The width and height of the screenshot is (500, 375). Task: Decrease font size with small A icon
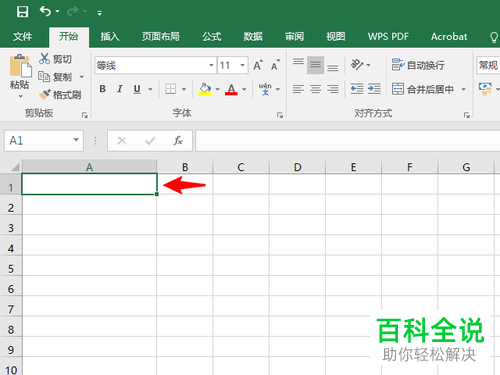275,65
